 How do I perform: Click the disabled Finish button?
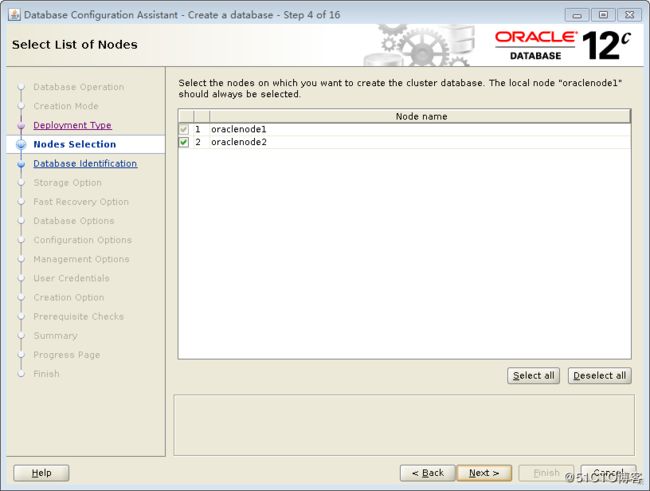point(546,473)
